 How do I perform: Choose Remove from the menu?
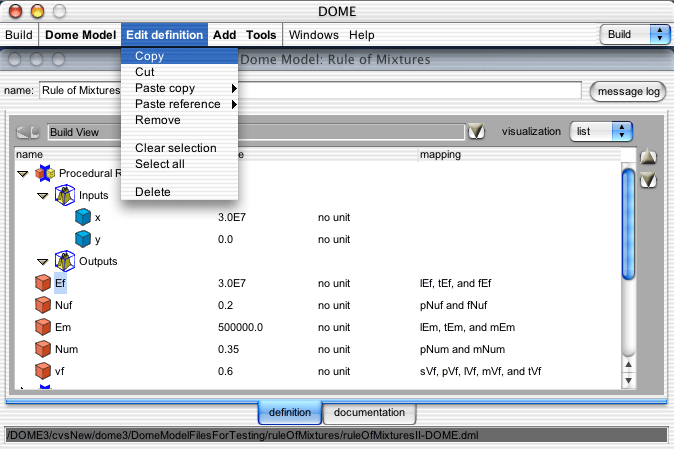[x=179, y=120]
